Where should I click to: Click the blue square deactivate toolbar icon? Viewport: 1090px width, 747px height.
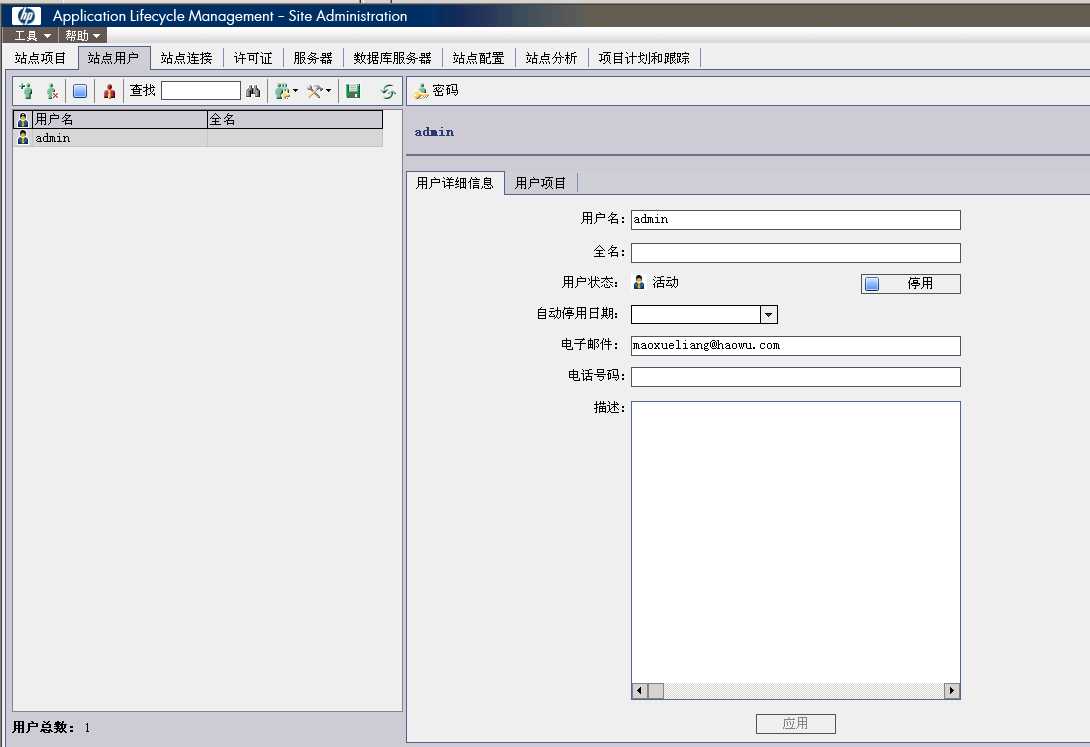pyautogui.click(x=80, y=91)
